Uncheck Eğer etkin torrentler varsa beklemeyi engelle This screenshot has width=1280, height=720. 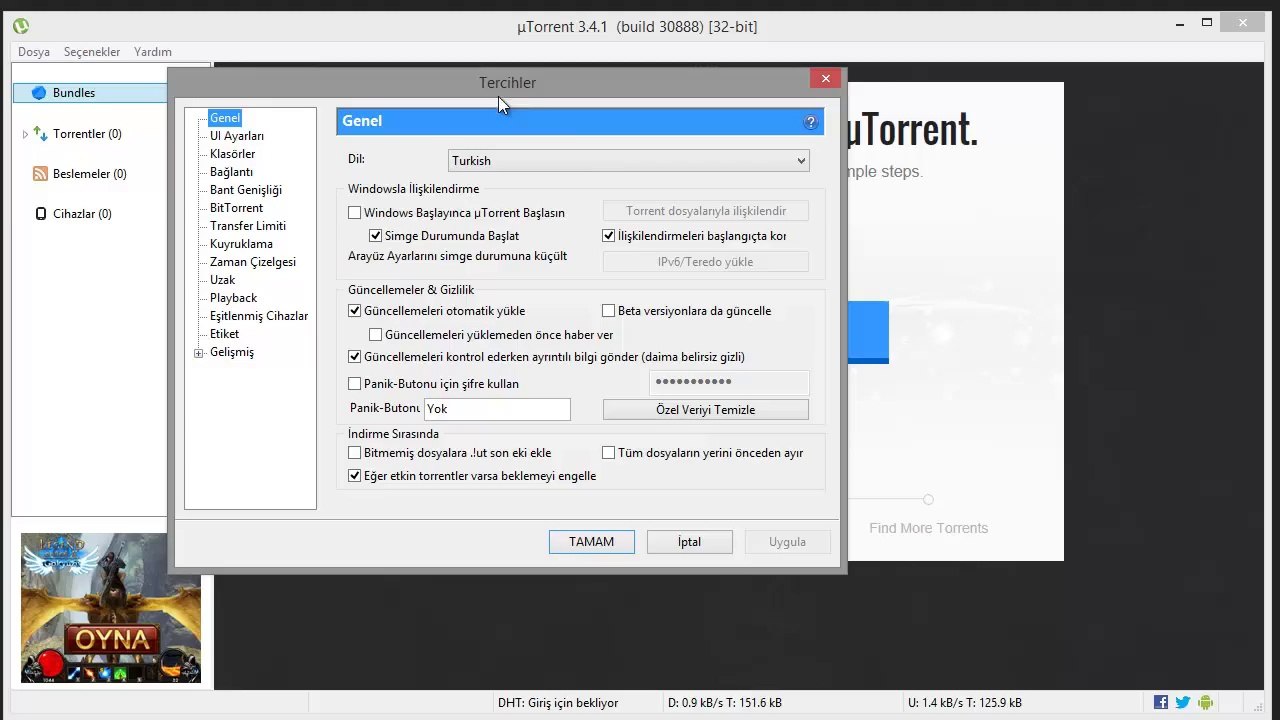354,476
